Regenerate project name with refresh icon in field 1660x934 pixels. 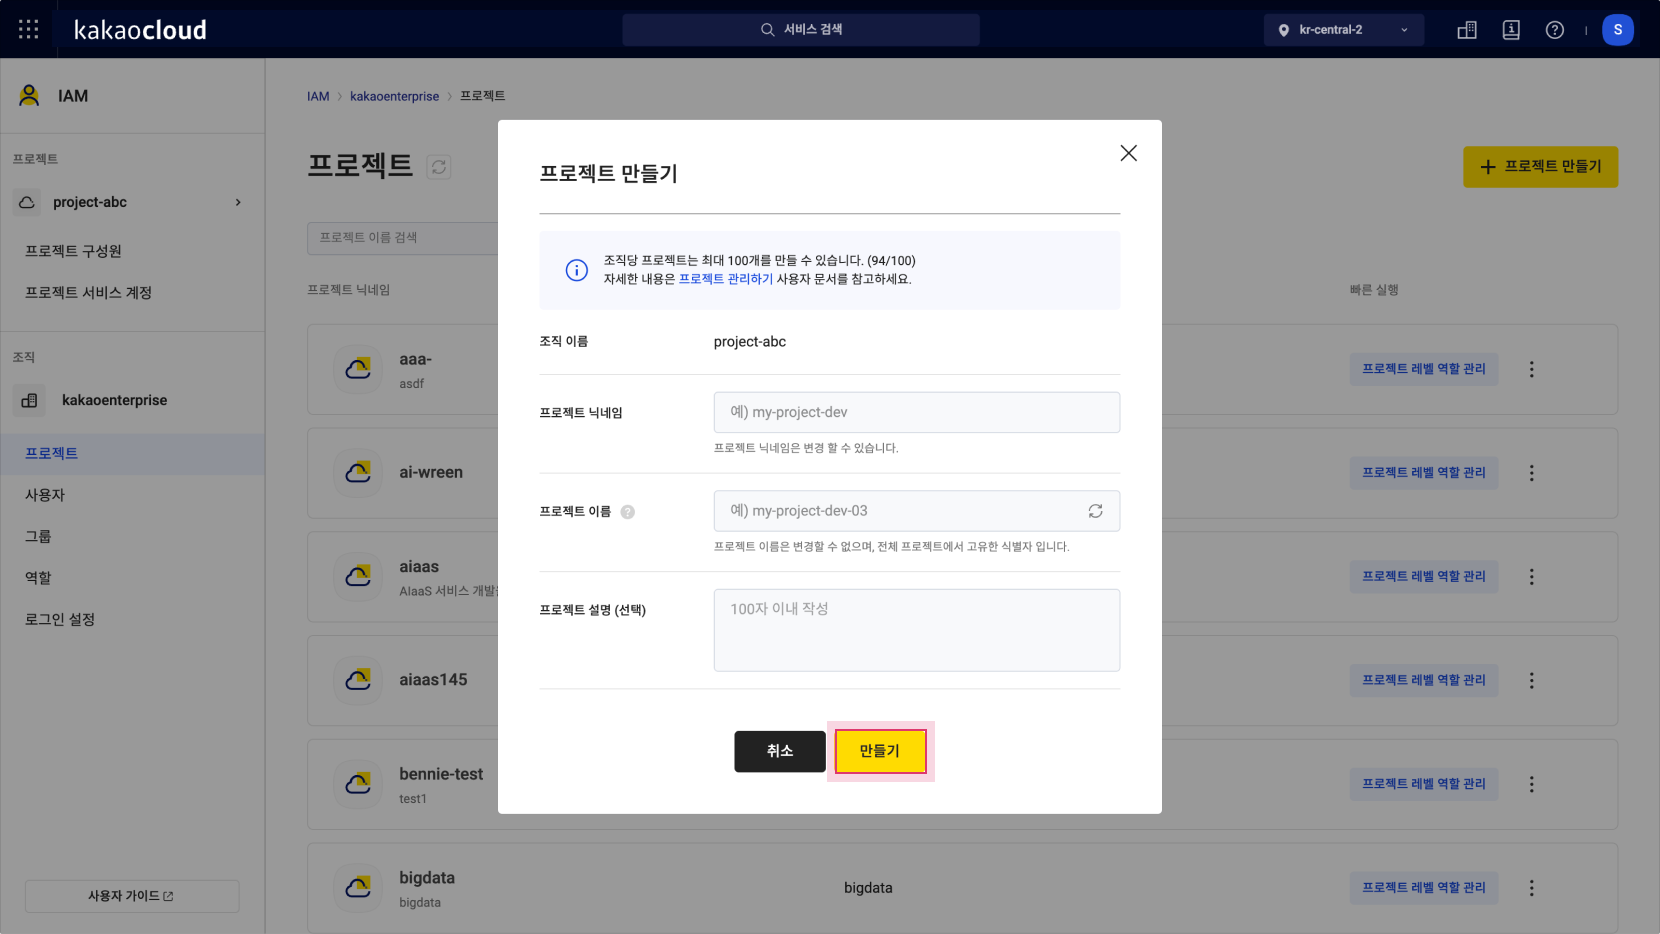(1096, 511)
